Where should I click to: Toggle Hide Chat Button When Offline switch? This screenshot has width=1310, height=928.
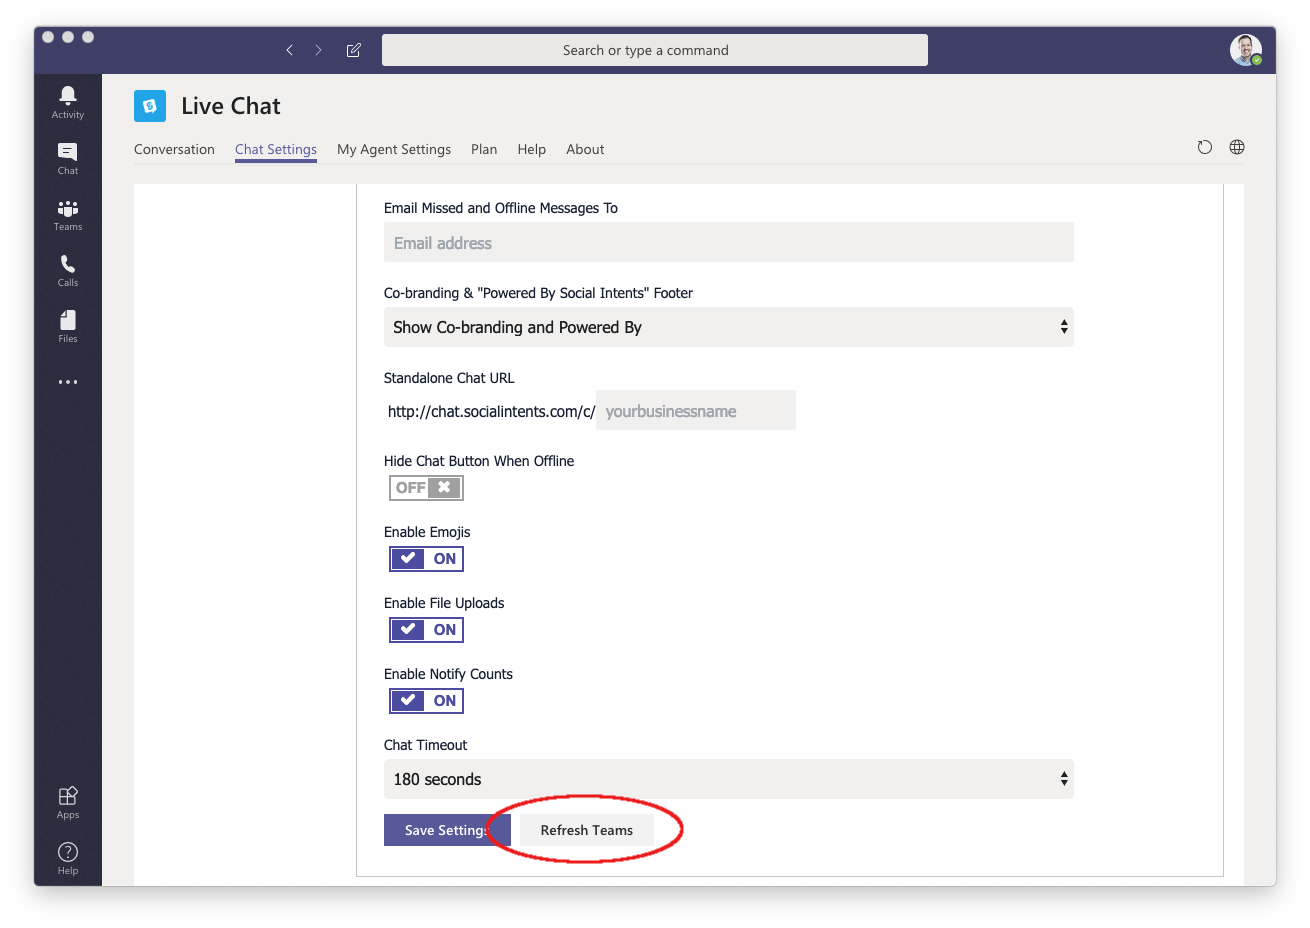tap(426, 488)
